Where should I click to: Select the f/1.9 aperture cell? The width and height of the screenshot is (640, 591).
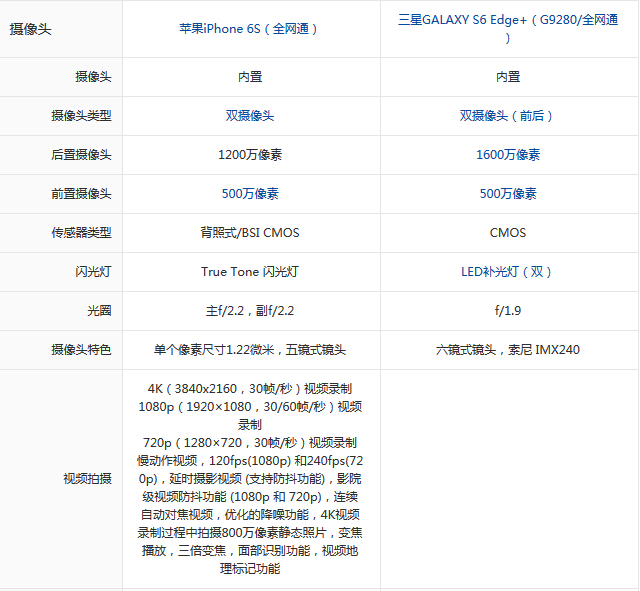pos(508,311)
